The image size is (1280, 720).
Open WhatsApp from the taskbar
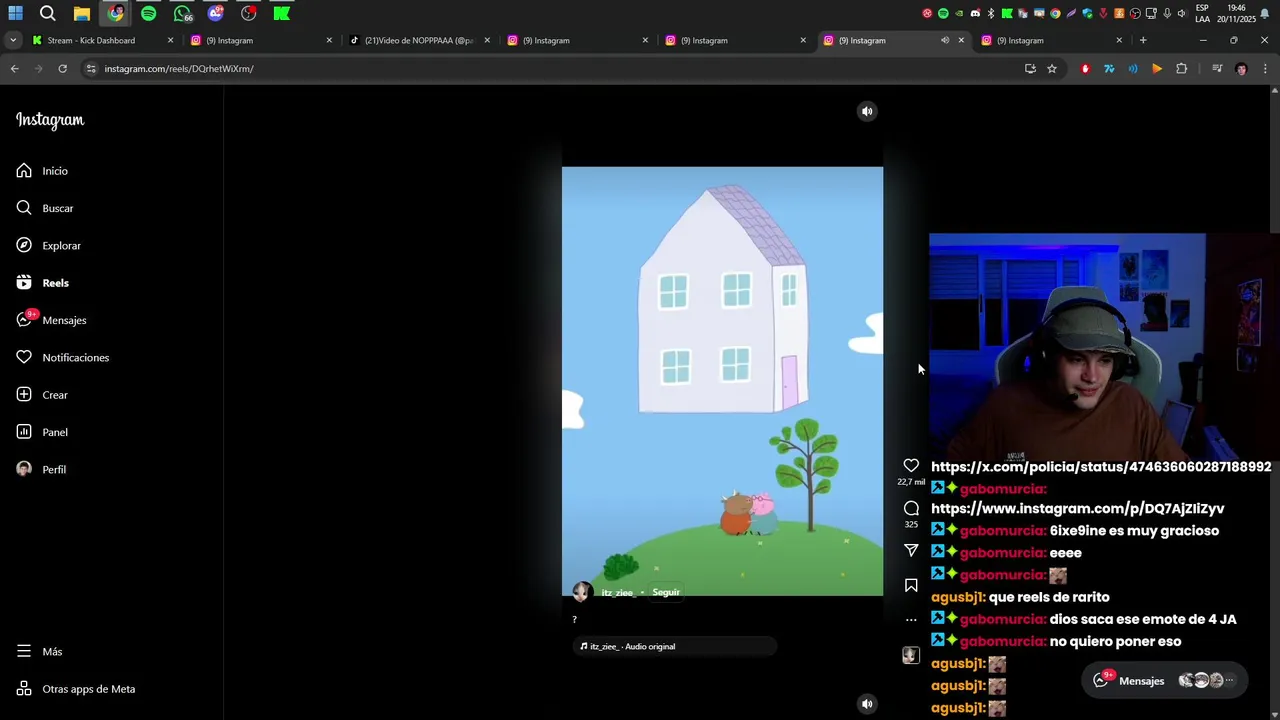pyautogui.click(x=182, y=13)
